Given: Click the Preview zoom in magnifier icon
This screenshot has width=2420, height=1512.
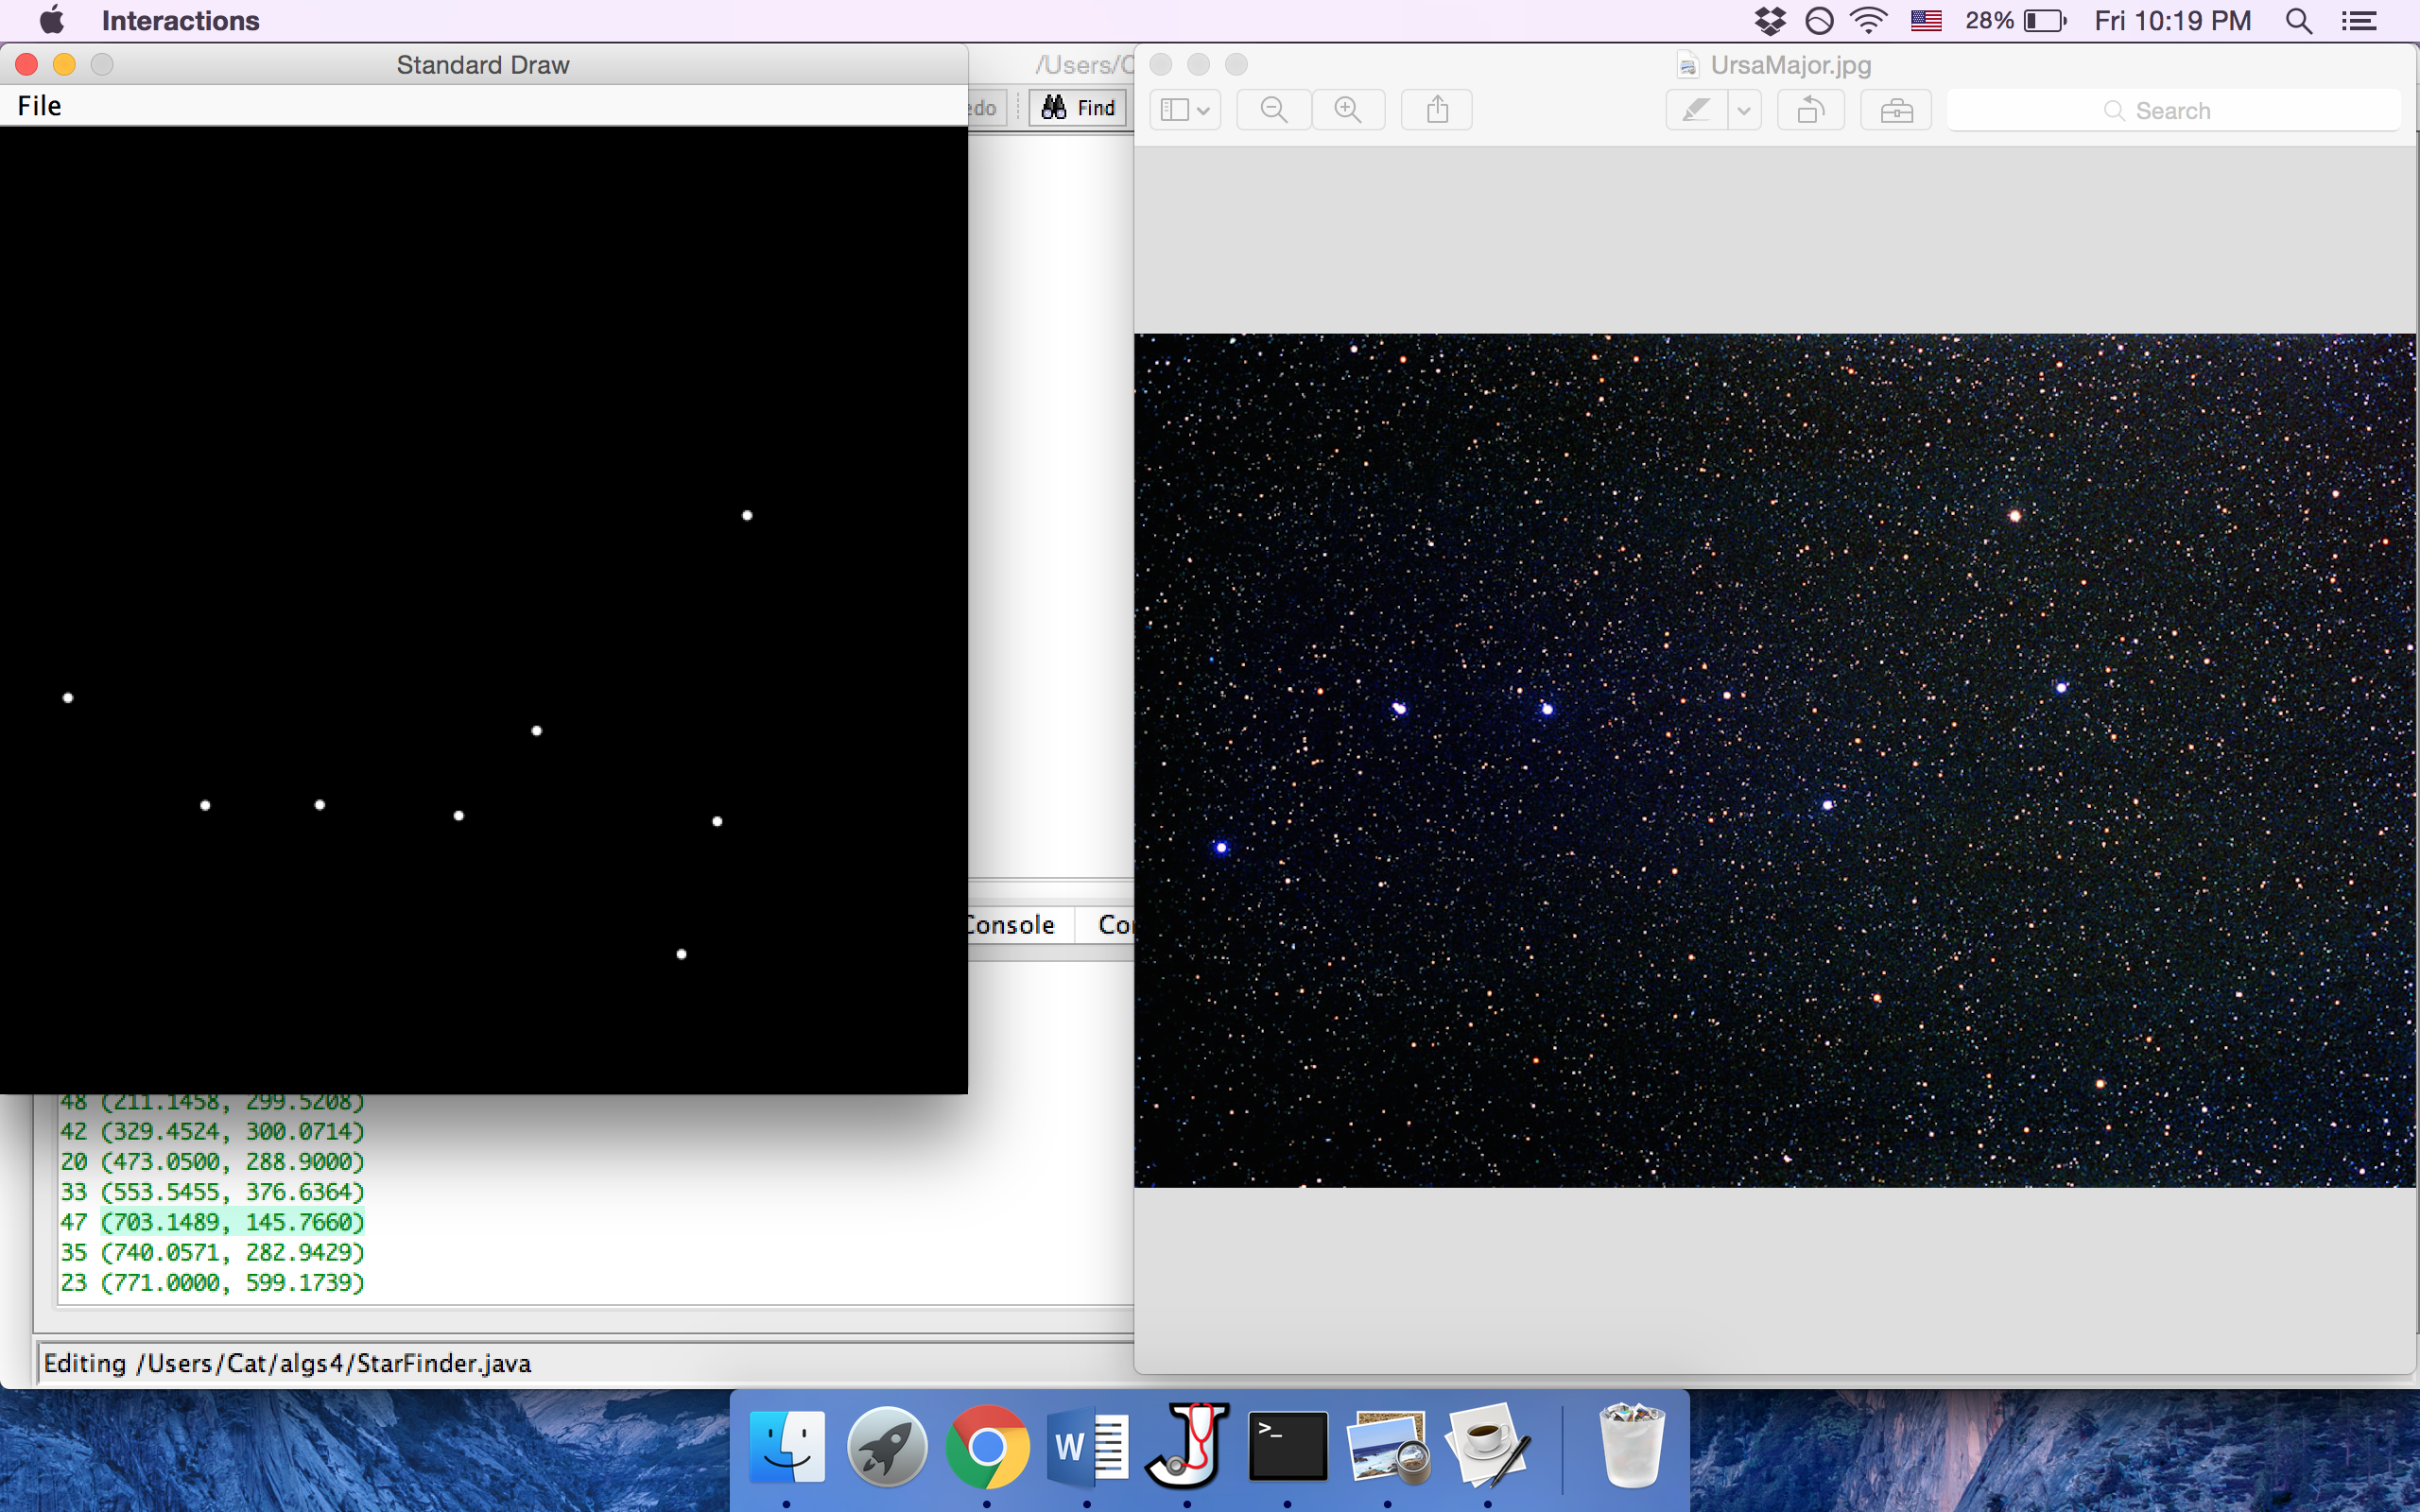Looking at the screenshot, I should pyautogui.click(x=1348, y=110).
